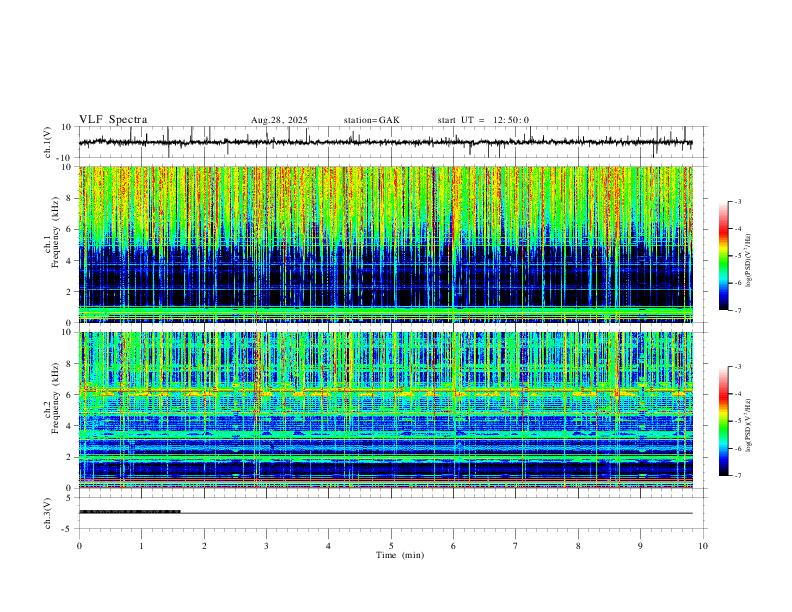The image size is (792, 612).
Task: Click the time tick label '10'
Action: click(x=703, y=546)
